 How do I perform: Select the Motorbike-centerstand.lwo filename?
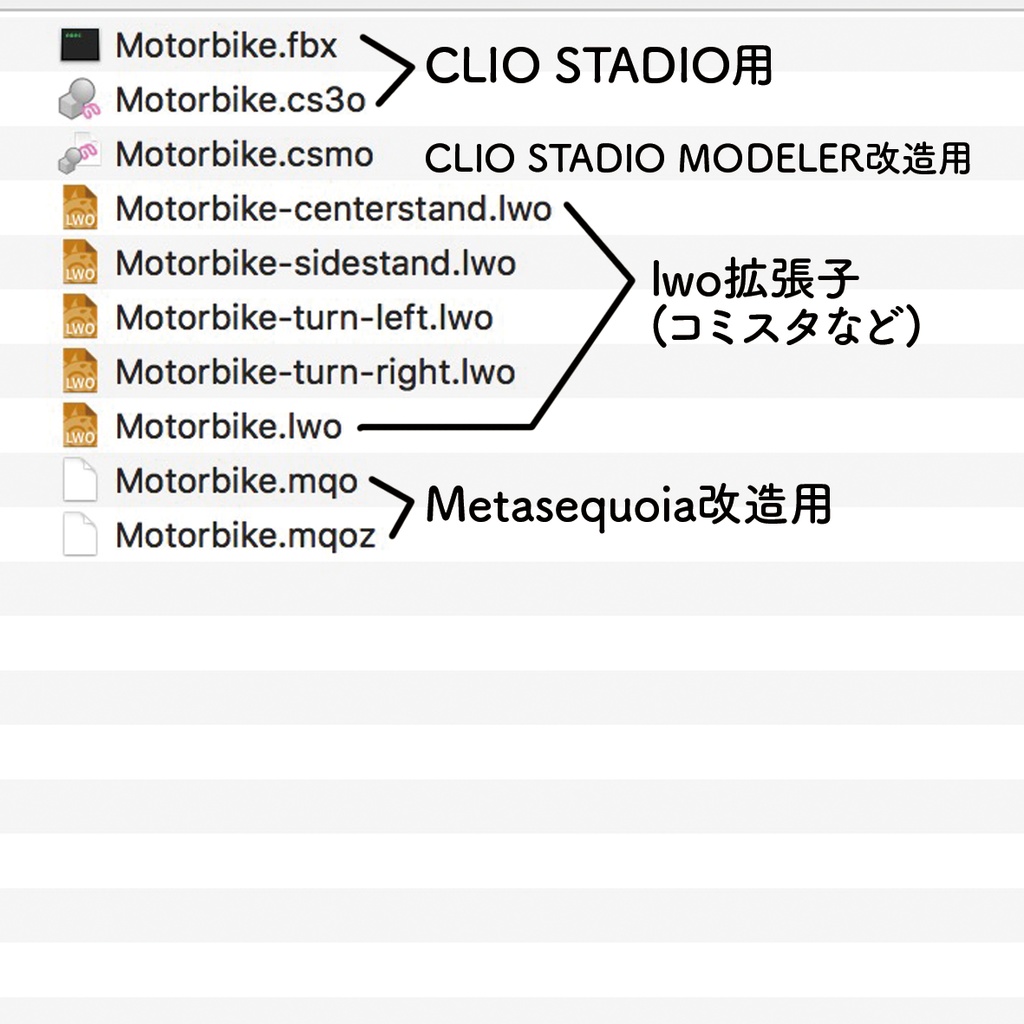333,209
